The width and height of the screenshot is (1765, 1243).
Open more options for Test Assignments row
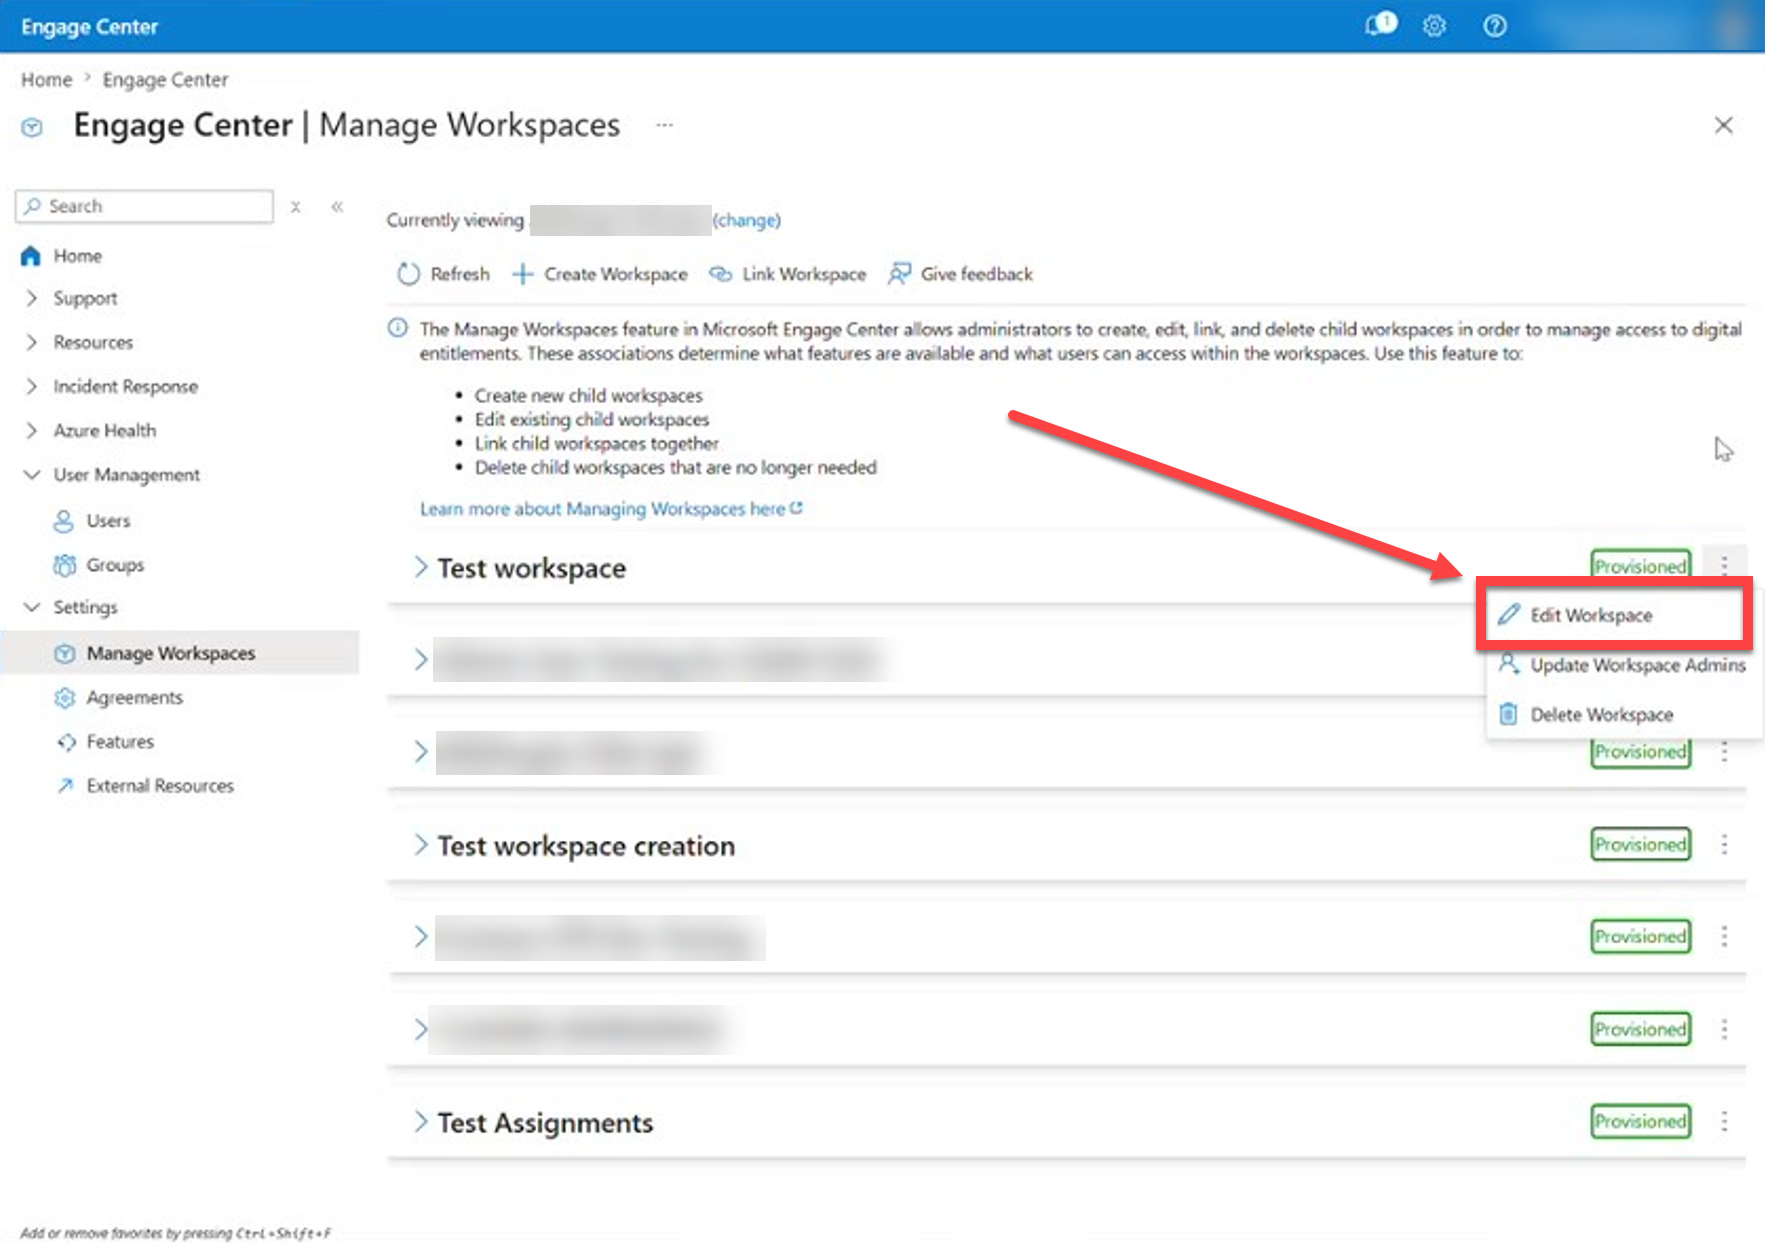(1724, 1121)
